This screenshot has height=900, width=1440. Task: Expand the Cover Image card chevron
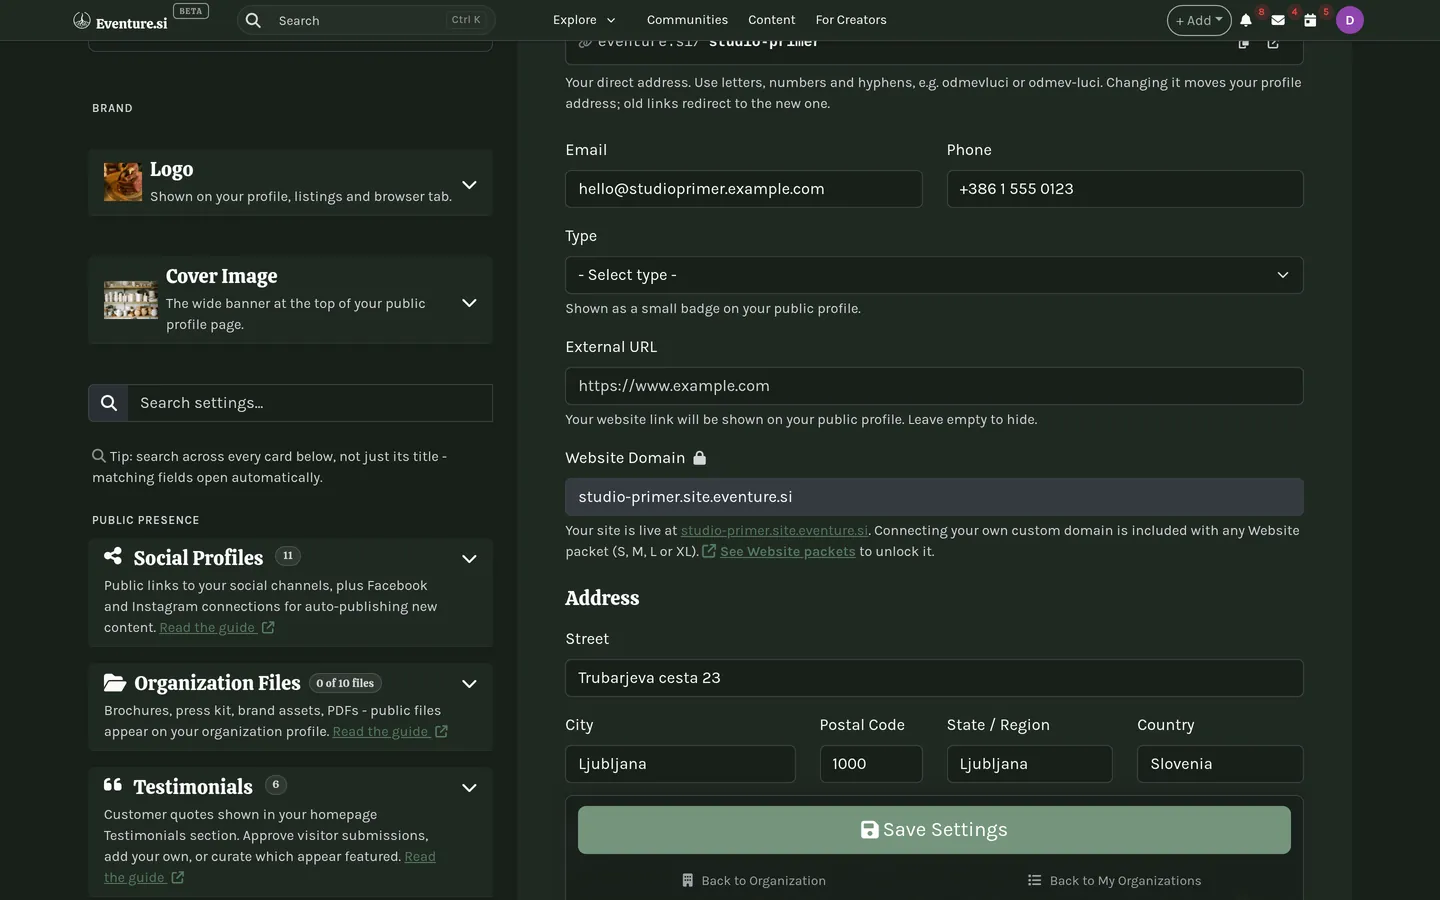pyautogui.click(x=469, y=303)
